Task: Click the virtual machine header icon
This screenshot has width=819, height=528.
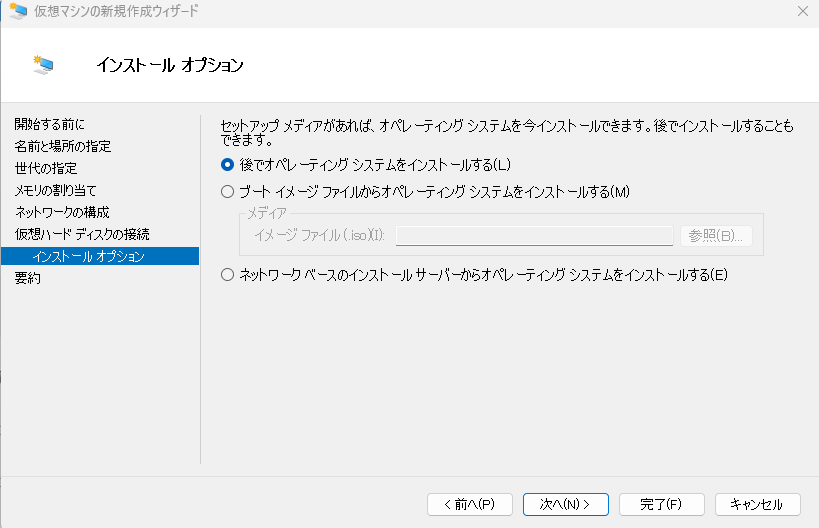Action: pos(43,65)
